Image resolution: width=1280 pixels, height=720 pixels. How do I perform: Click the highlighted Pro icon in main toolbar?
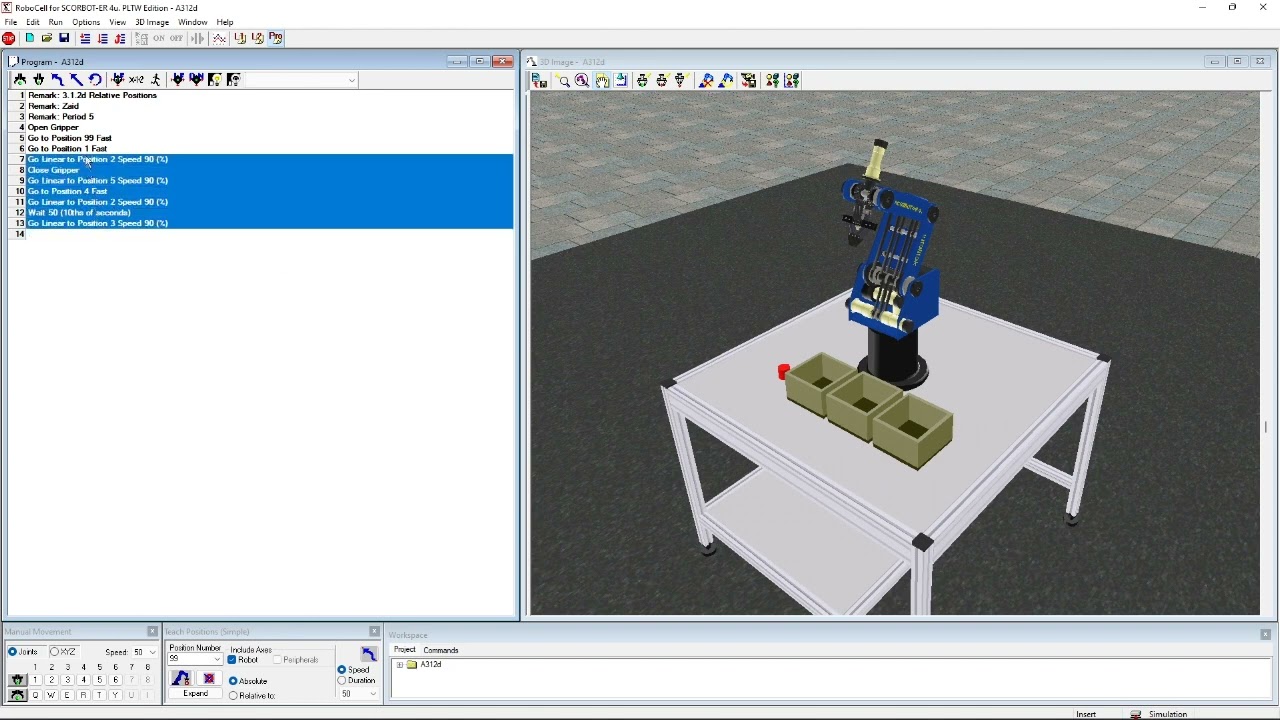pyautogui.click(x=276, y=38)
